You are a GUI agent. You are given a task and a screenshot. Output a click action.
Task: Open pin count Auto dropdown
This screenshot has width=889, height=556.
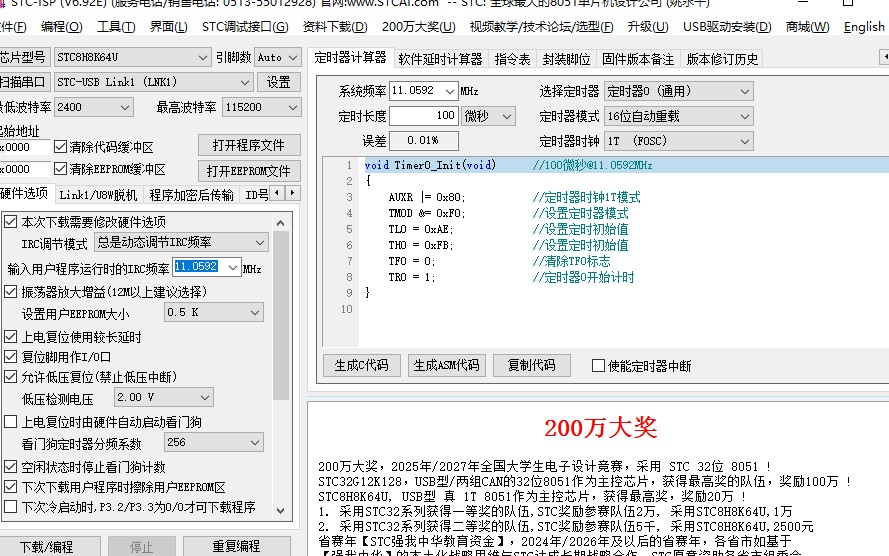click(x=277, y=57)
